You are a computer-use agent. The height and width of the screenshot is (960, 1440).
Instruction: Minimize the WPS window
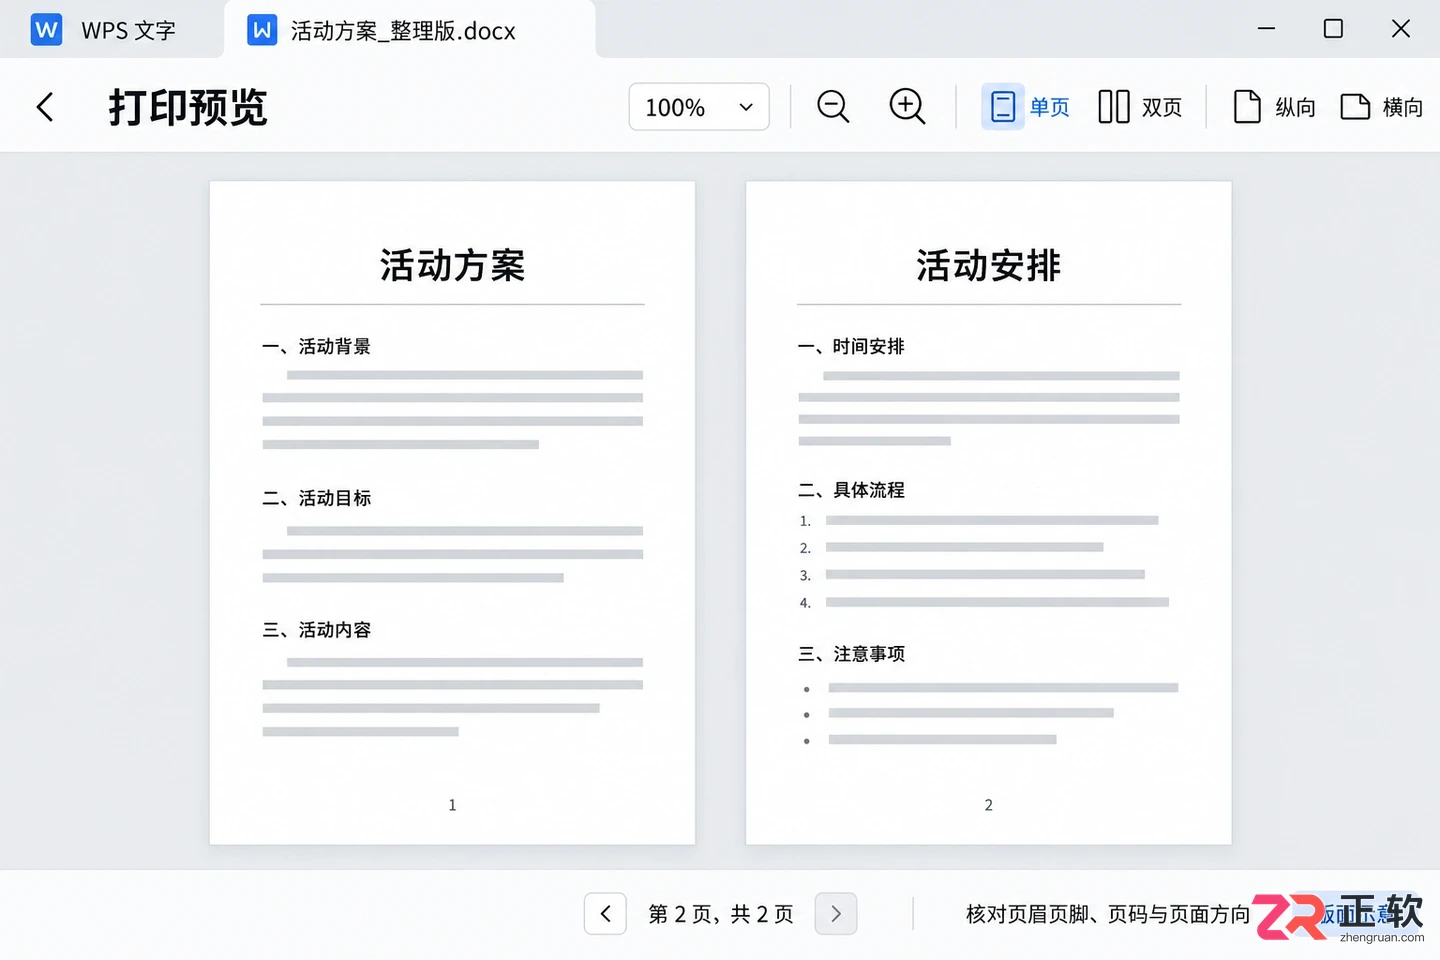[x=1266, y=29]
